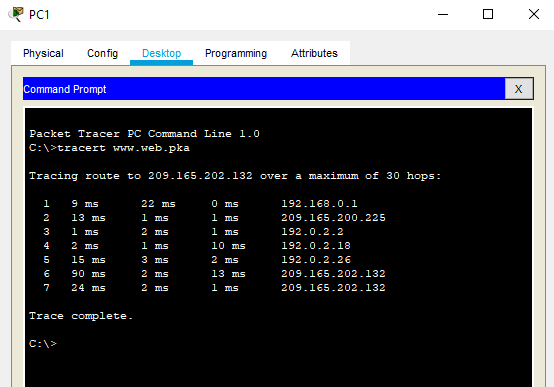The width and height of the screenshot is (554, 387).
Task: Click hop 3 address 192.0.2.2
Action: (x=312, y=232)
